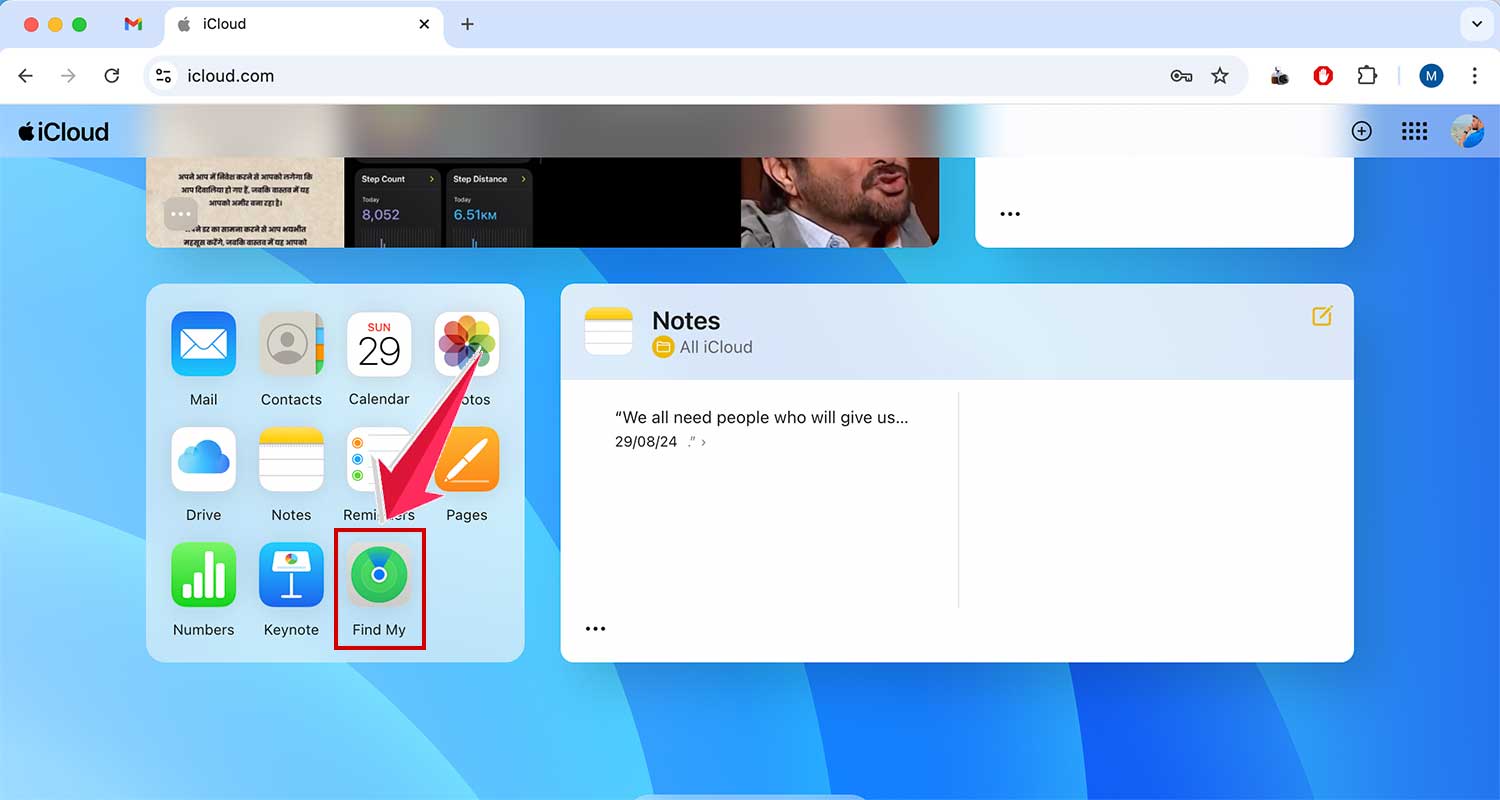Screen dimensions: 1500x800
Task: Open the Numbers app
Action: [203, 575]
